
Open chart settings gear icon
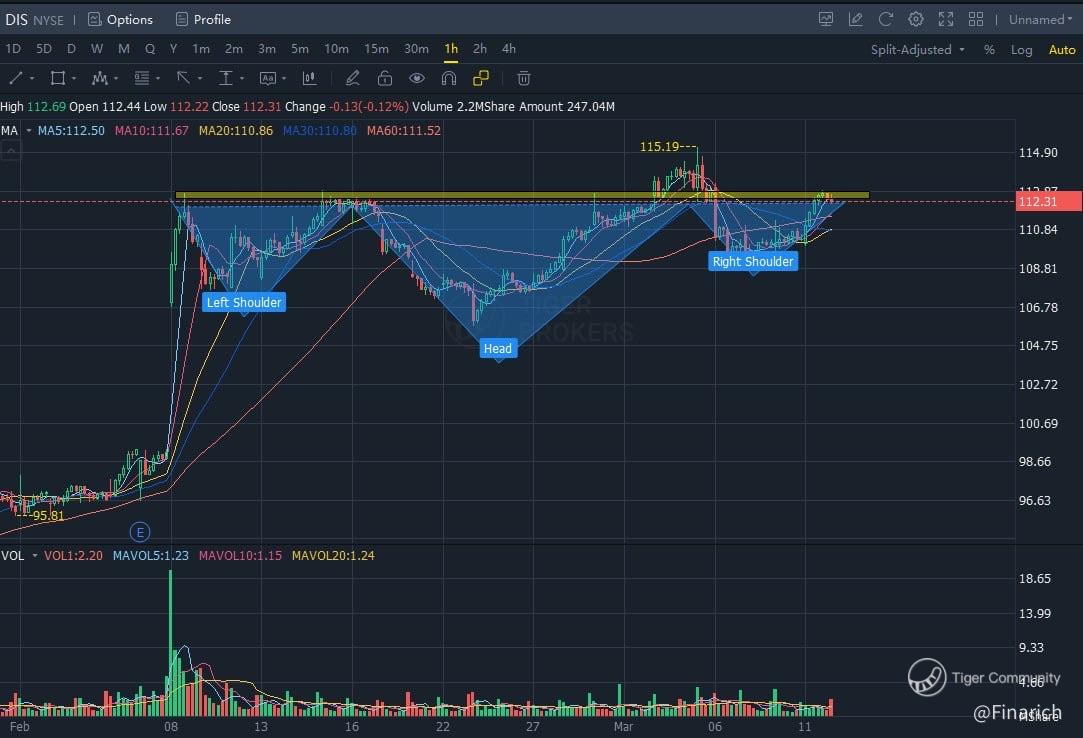pos(916,19)
